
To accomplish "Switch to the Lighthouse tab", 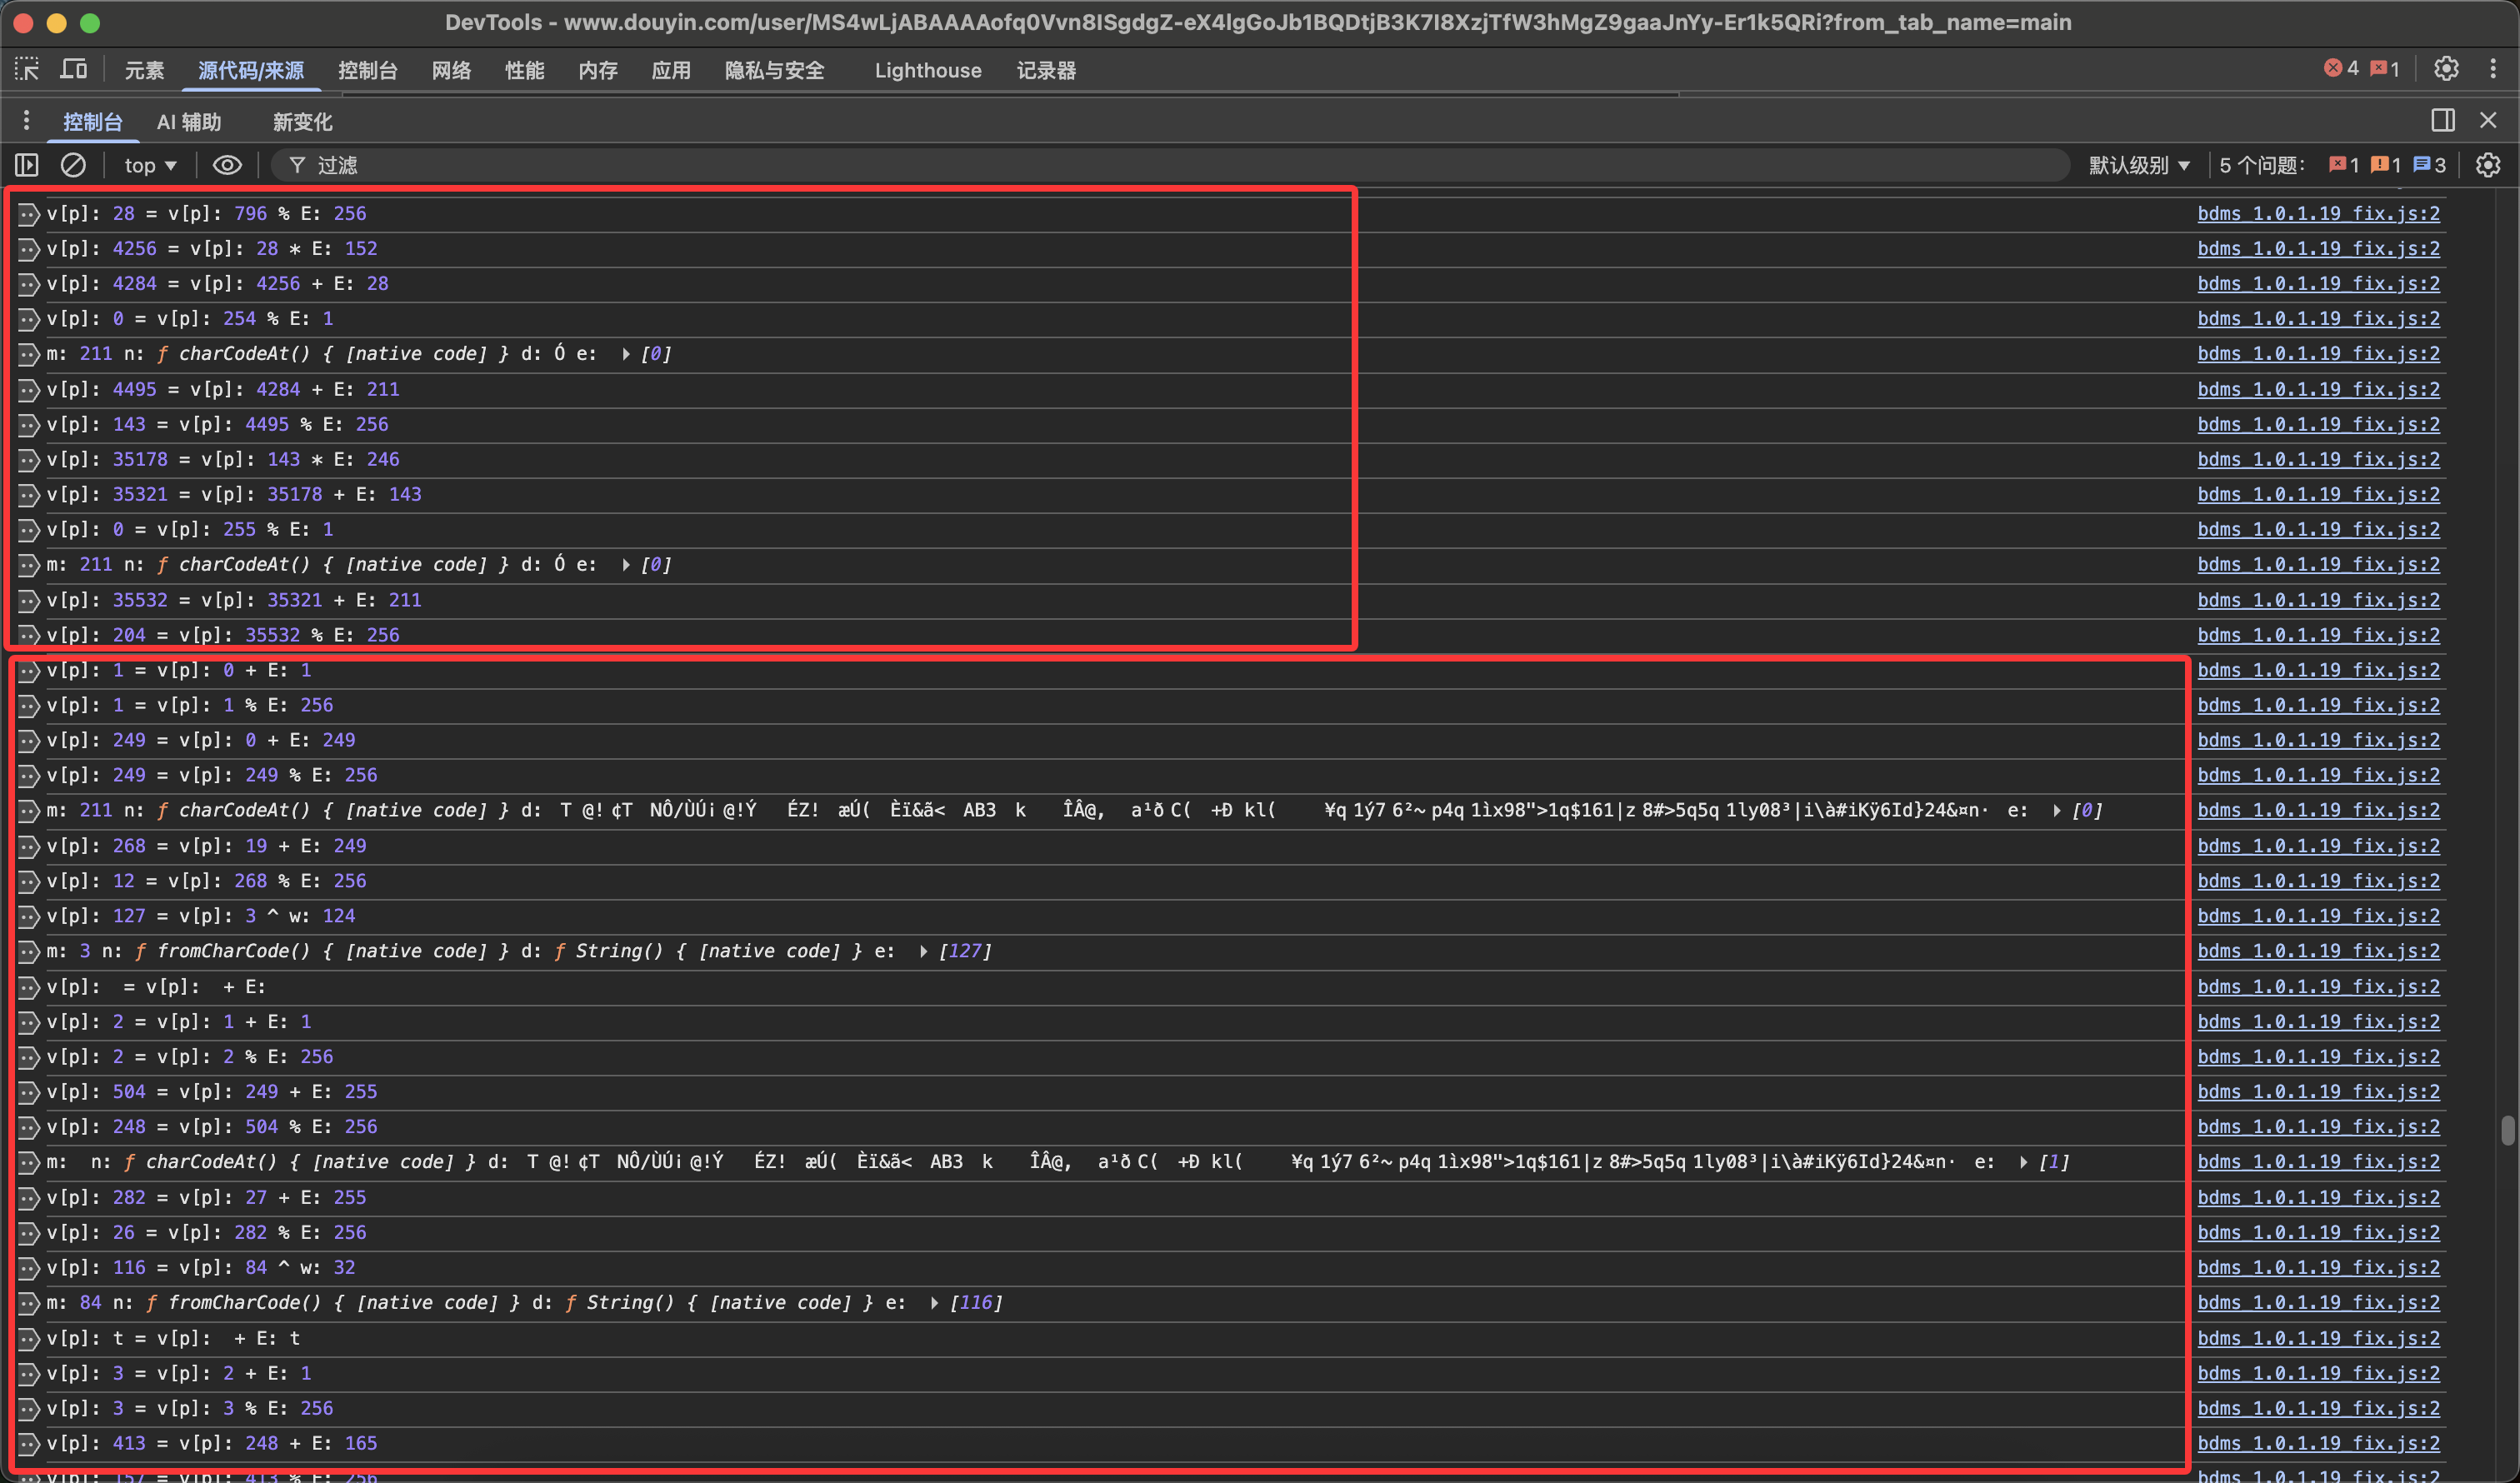I will pos(927,70).
